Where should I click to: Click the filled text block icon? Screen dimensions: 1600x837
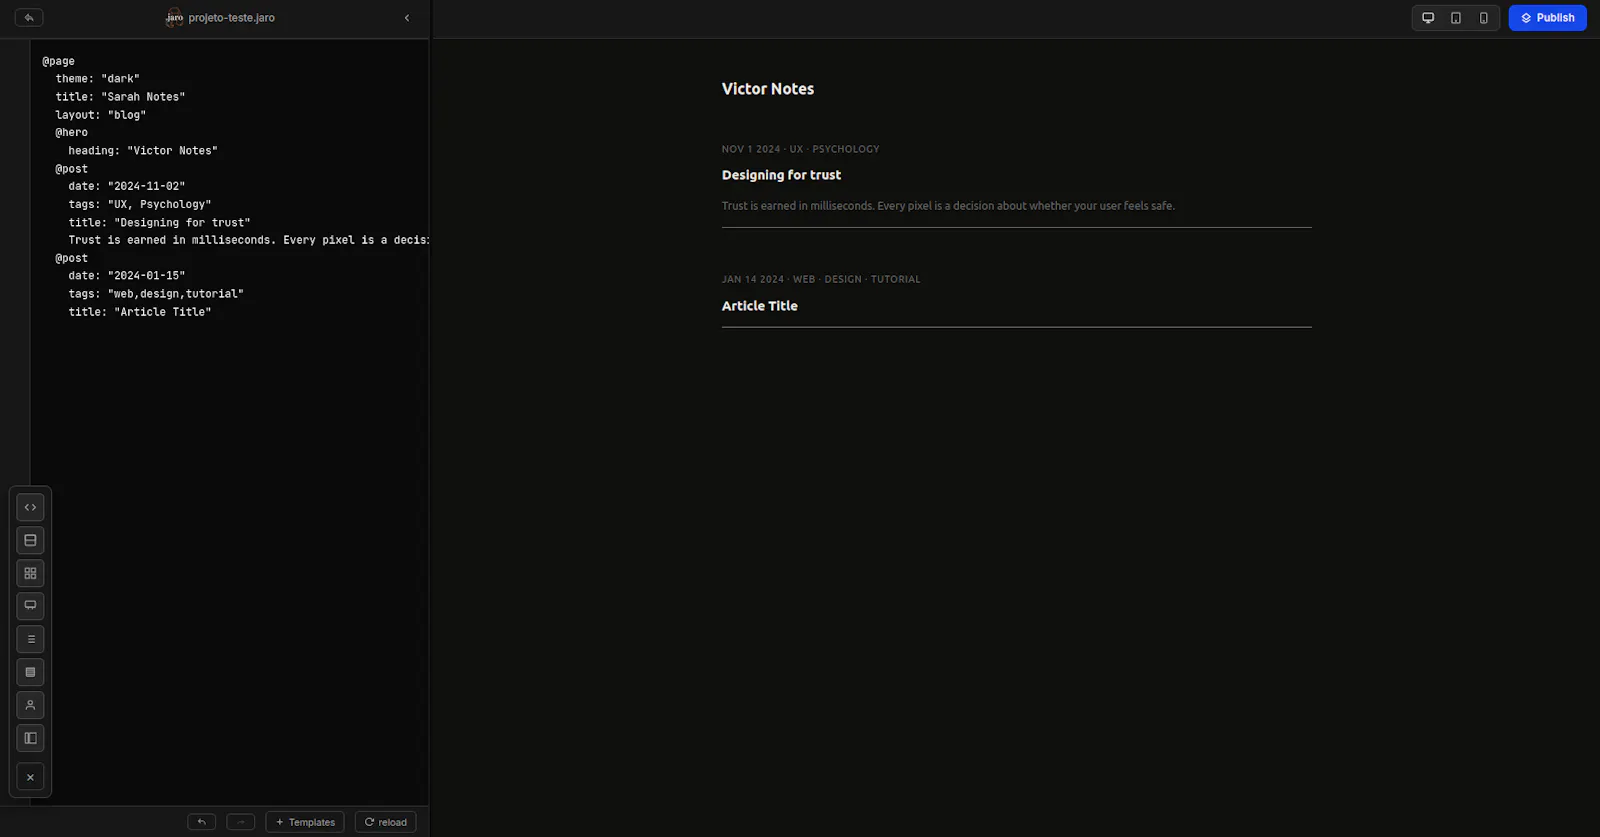point(30,672)
